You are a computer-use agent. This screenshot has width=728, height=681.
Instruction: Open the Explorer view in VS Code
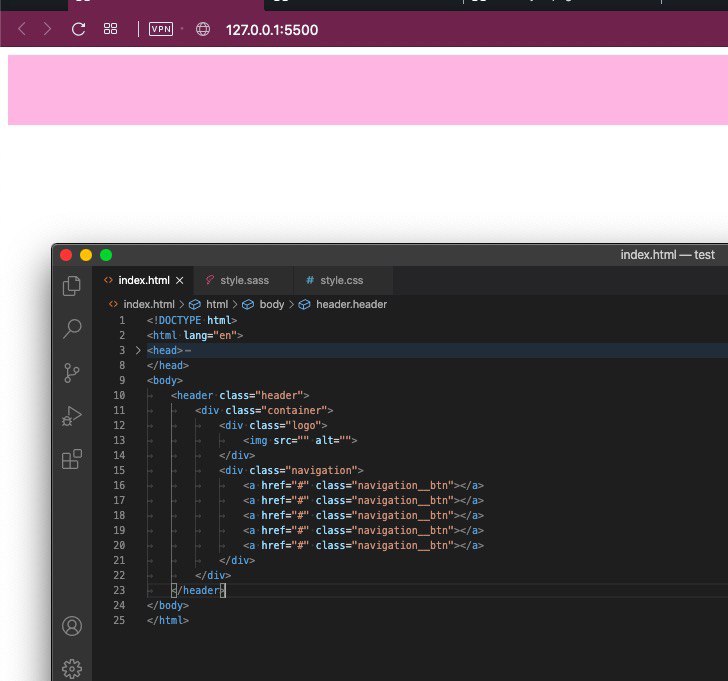[x=72, y=286]
